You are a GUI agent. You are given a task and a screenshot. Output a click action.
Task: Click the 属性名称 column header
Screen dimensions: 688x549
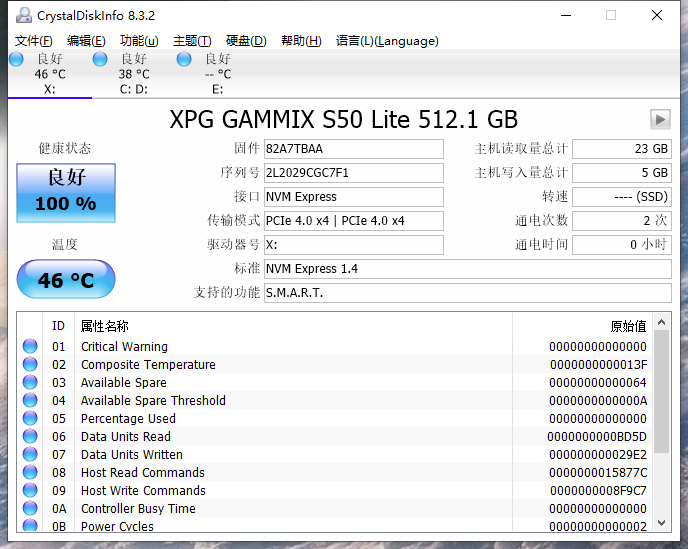tap(104, 326)
